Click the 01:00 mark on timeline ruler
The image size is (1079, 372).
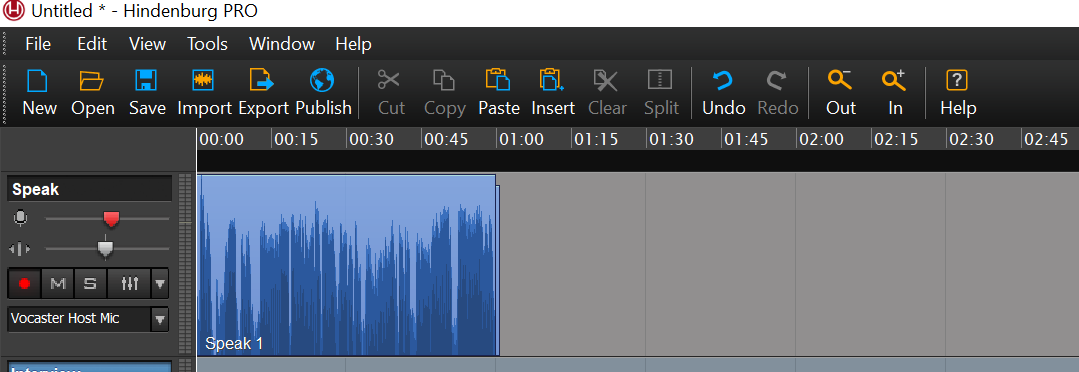(x=521, y=140)
